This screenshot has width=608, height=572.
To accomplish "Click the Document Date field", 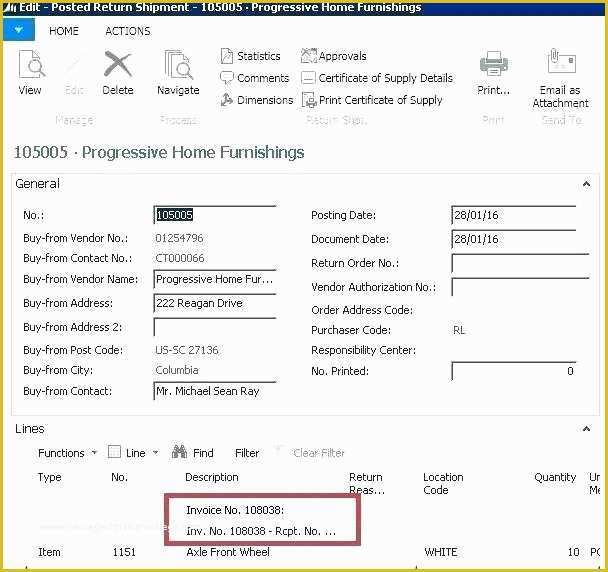I will (x=514, y=239).
